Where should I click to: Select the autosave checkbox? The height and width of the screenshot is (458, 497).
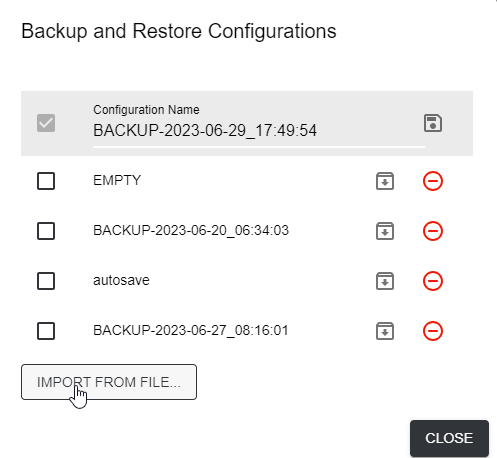[46, 281]
